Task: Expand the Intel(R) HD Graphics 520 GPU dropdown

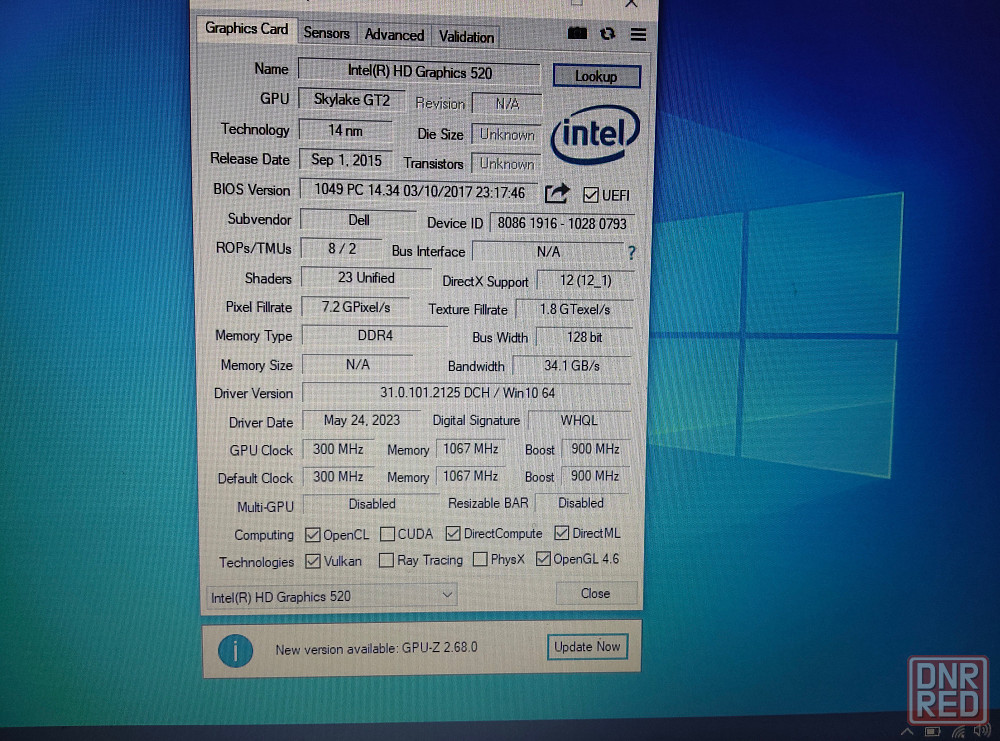Action: [332, 597]
